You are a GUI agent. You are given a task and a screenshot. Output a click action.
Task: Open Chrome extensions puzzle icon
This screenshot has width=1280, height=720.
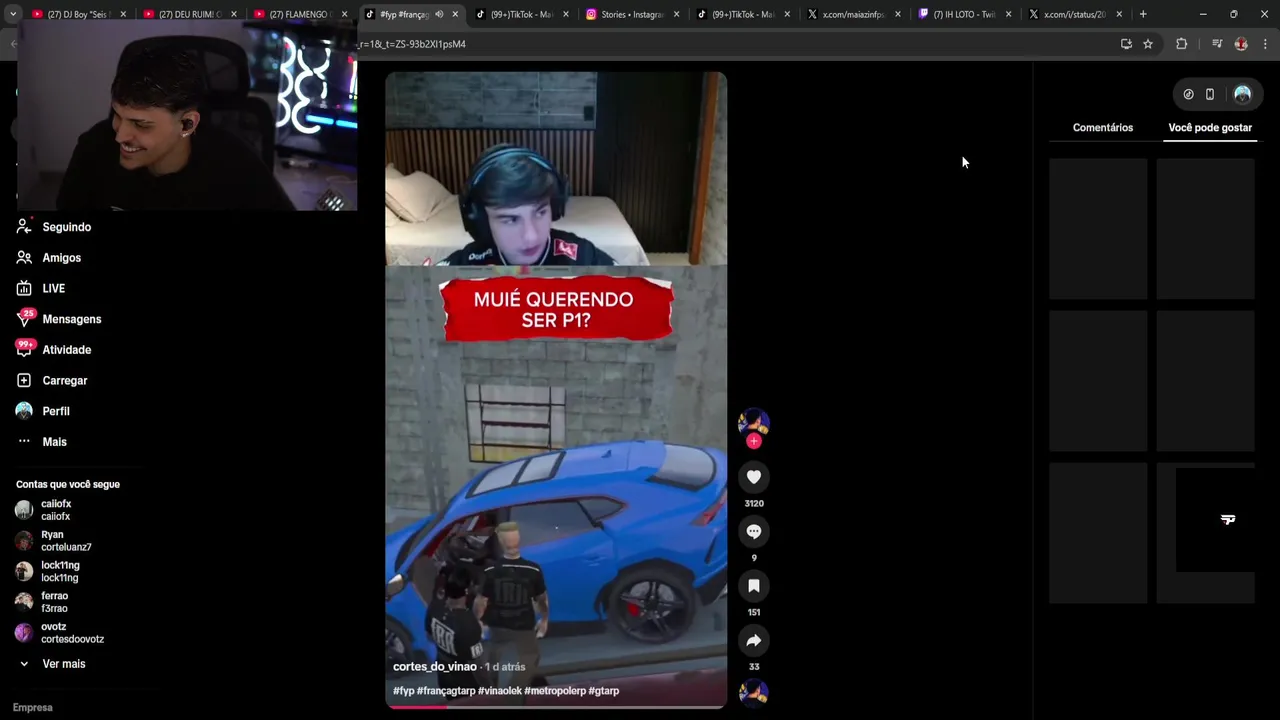1181,44
